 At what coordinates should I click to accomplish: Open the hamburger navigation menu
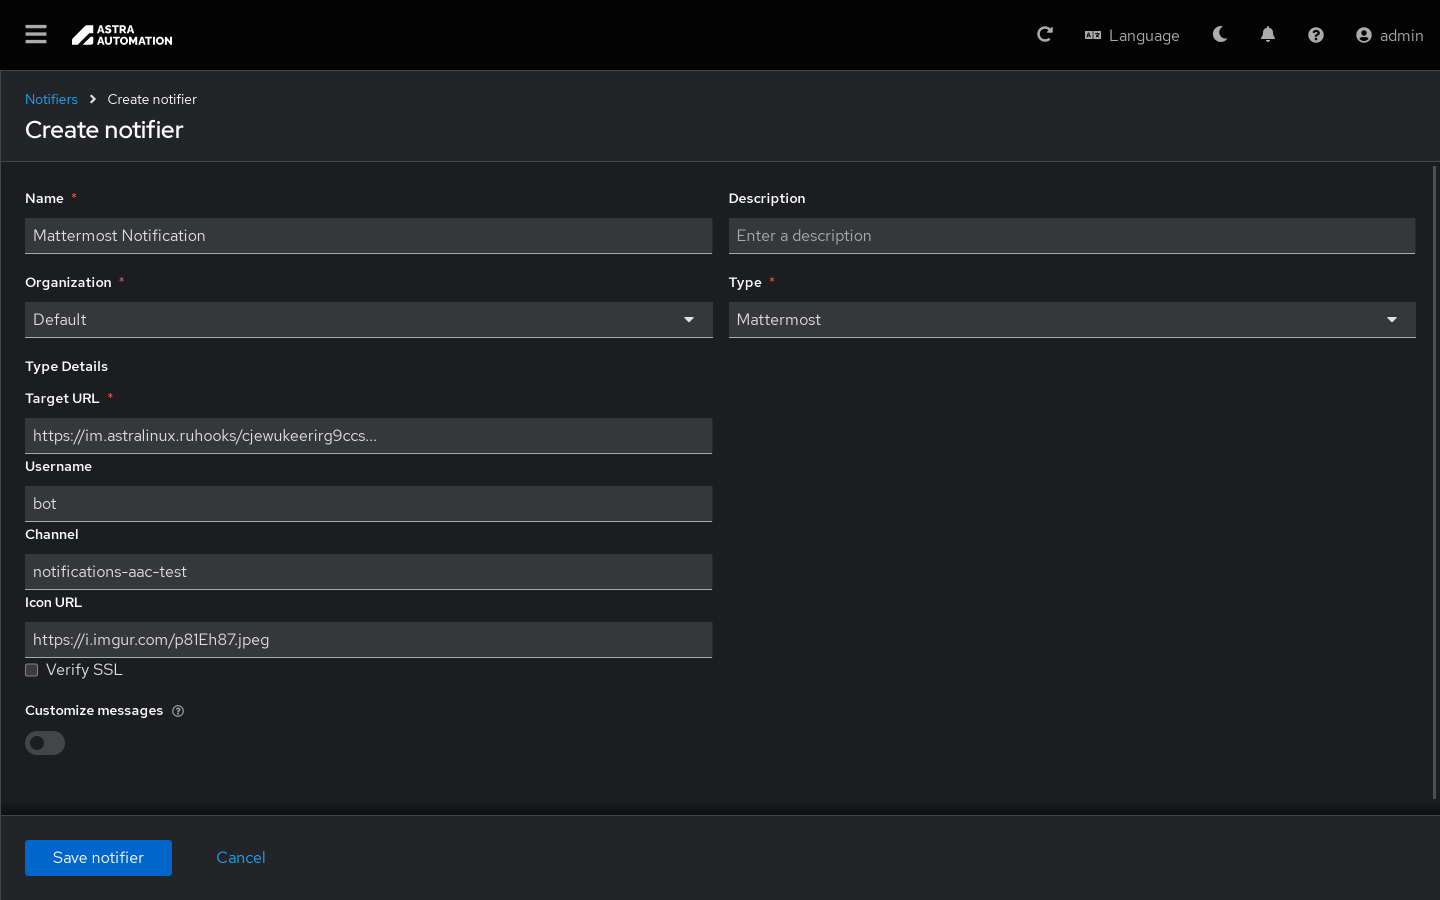coord(36,35)
